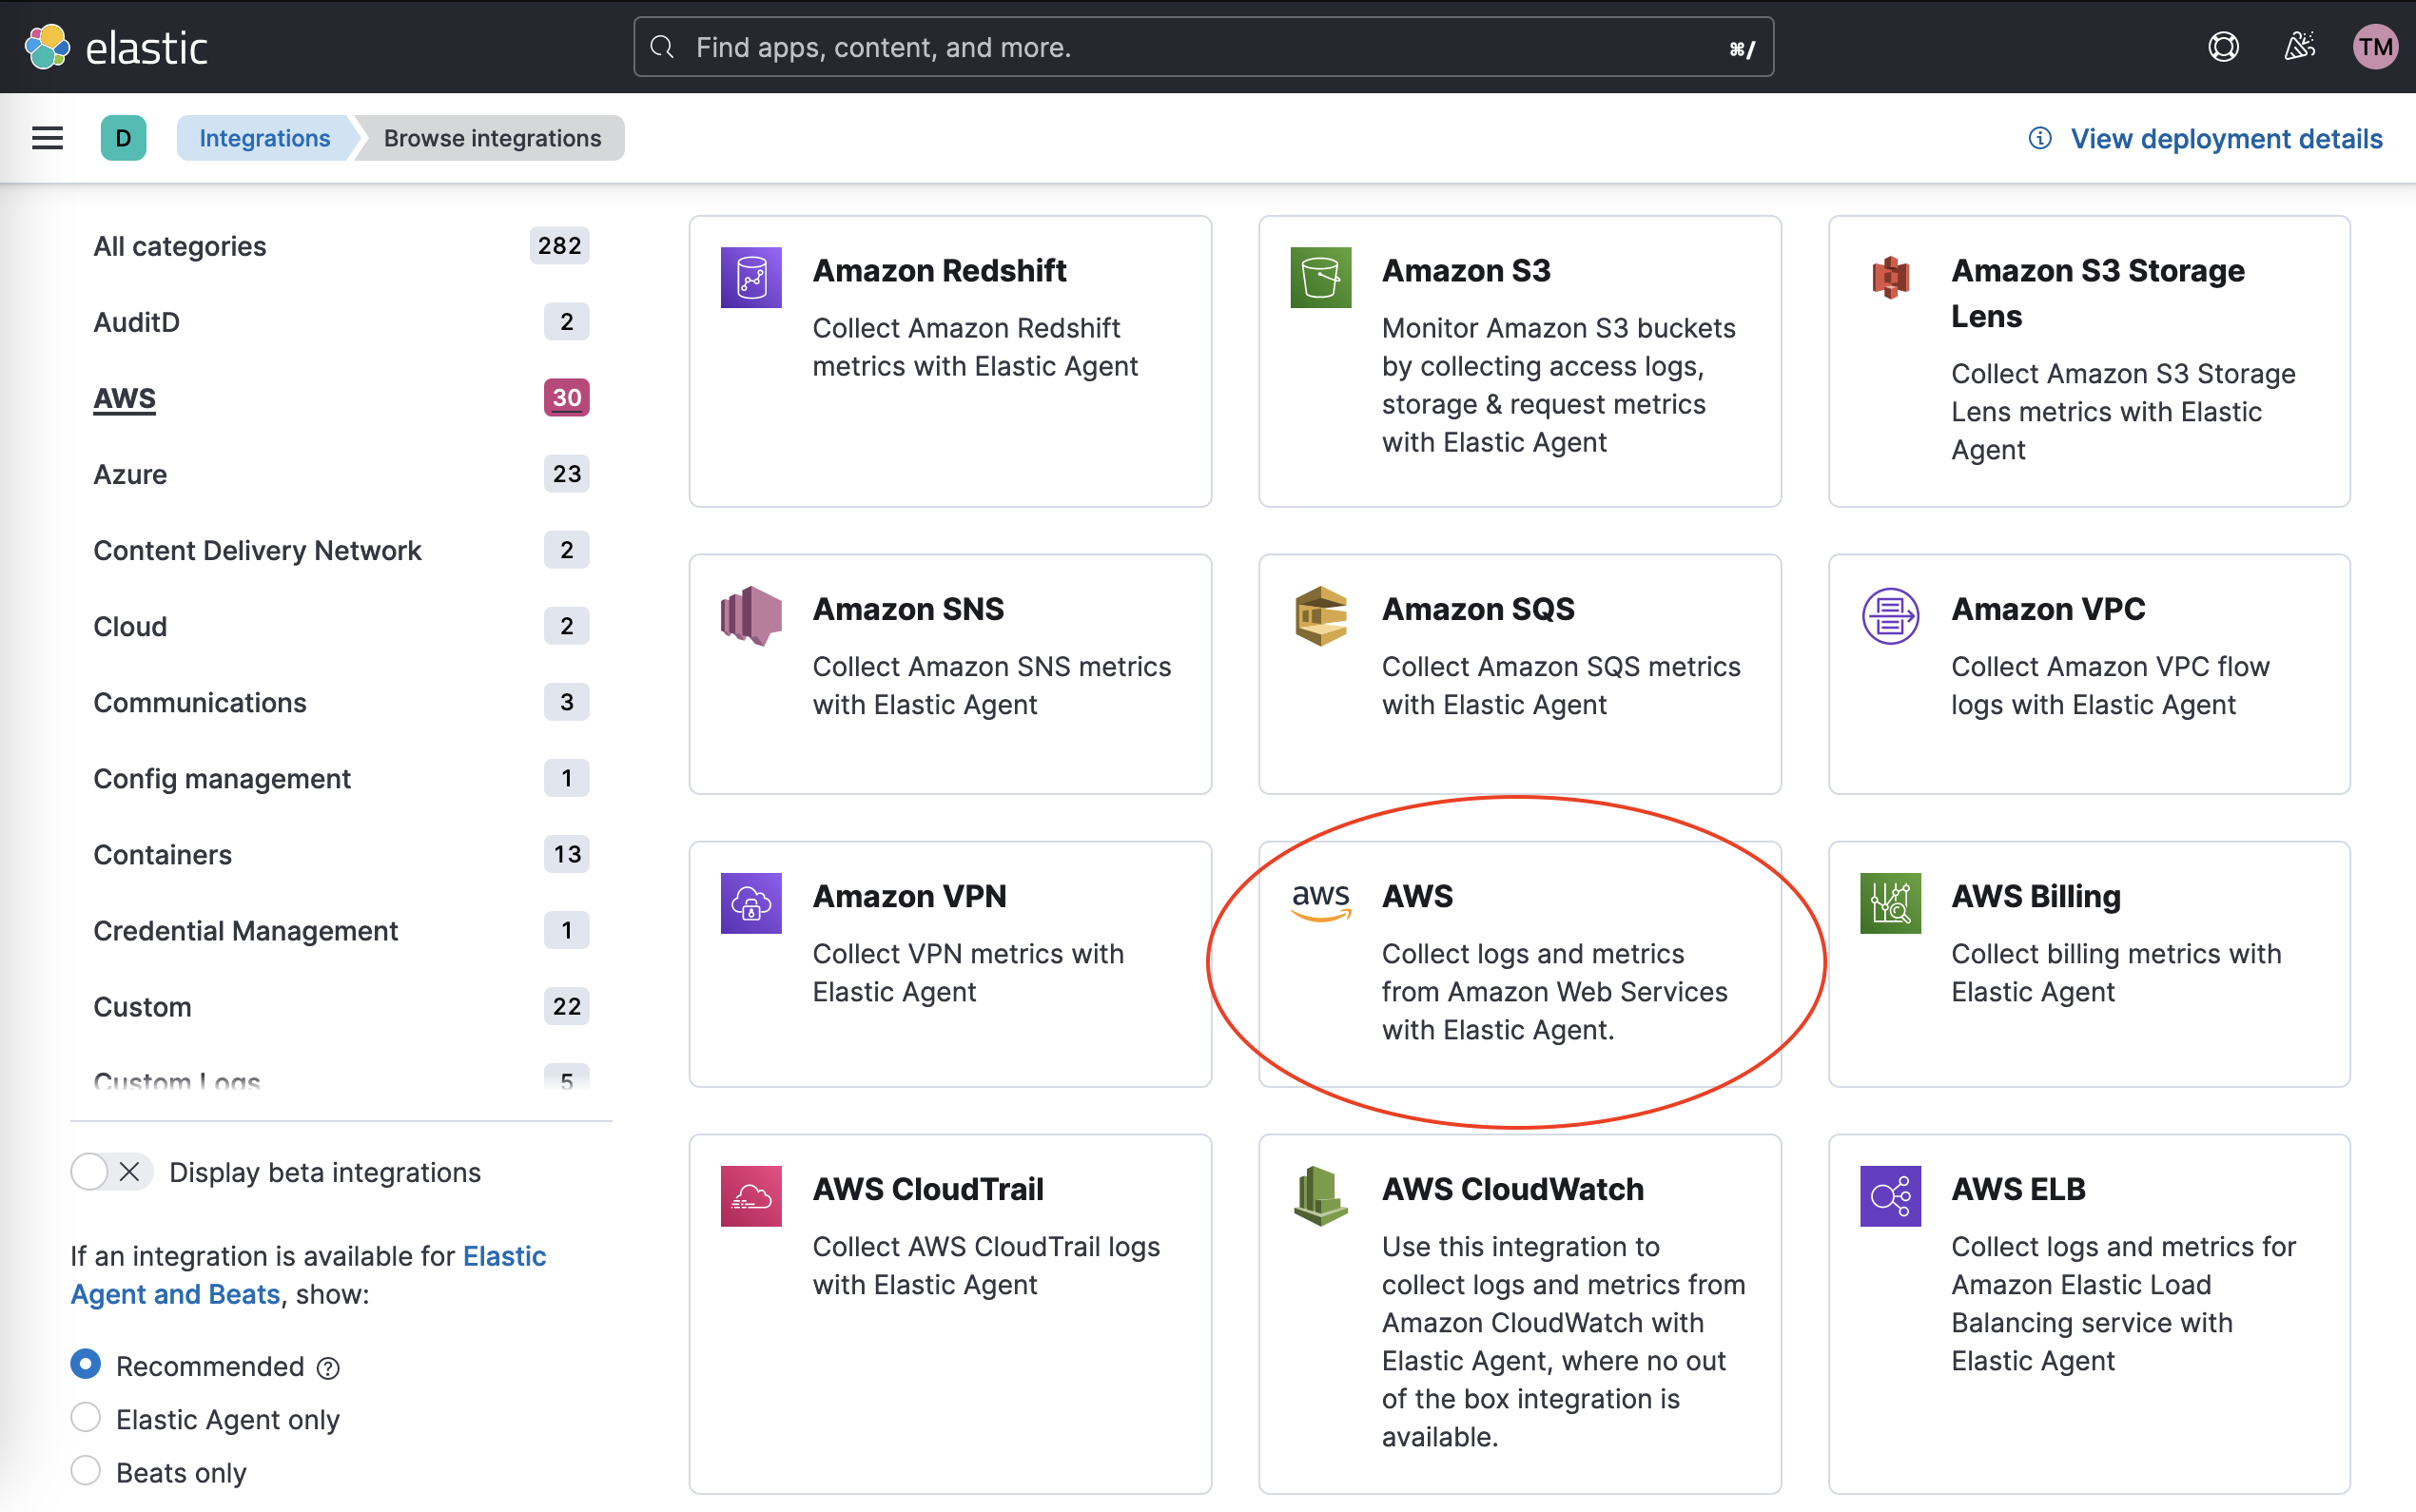Click the AWS CloudWatch integration icon
This screenshot has width=2416, height=1512.
(x=1320, y=1195)
